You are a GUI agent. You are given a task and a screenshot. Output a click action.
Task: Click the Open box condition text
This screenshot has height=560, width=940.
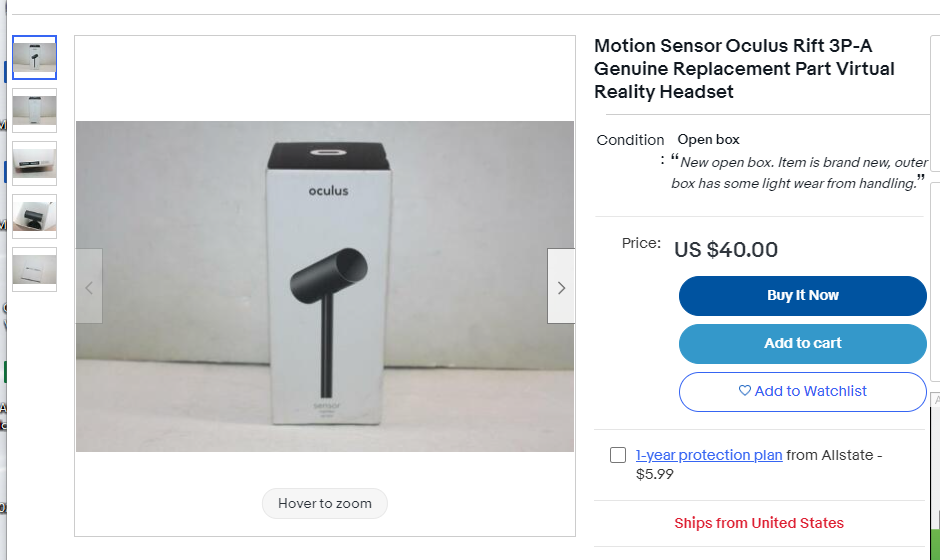coord(708,139)
